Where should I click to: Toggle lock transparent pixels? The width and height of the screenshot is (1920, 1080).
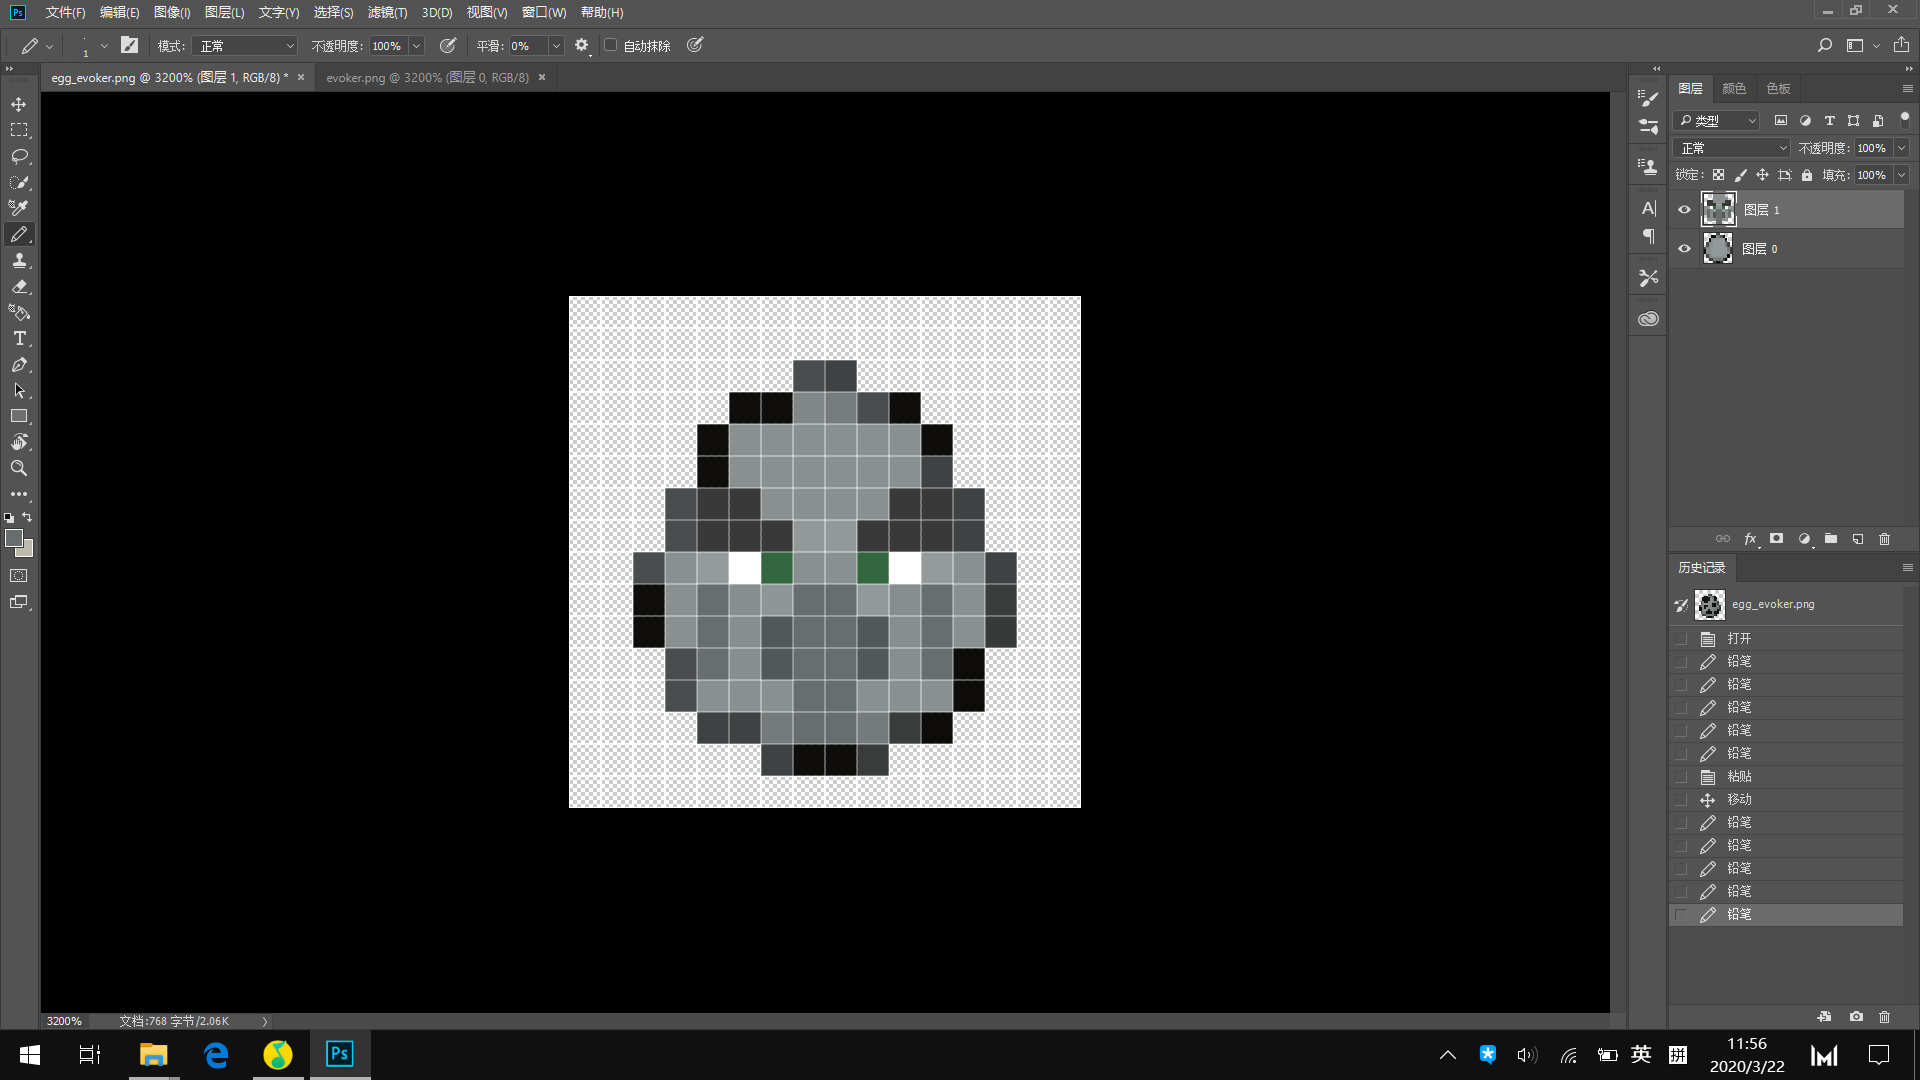[x=1718, y=175]
